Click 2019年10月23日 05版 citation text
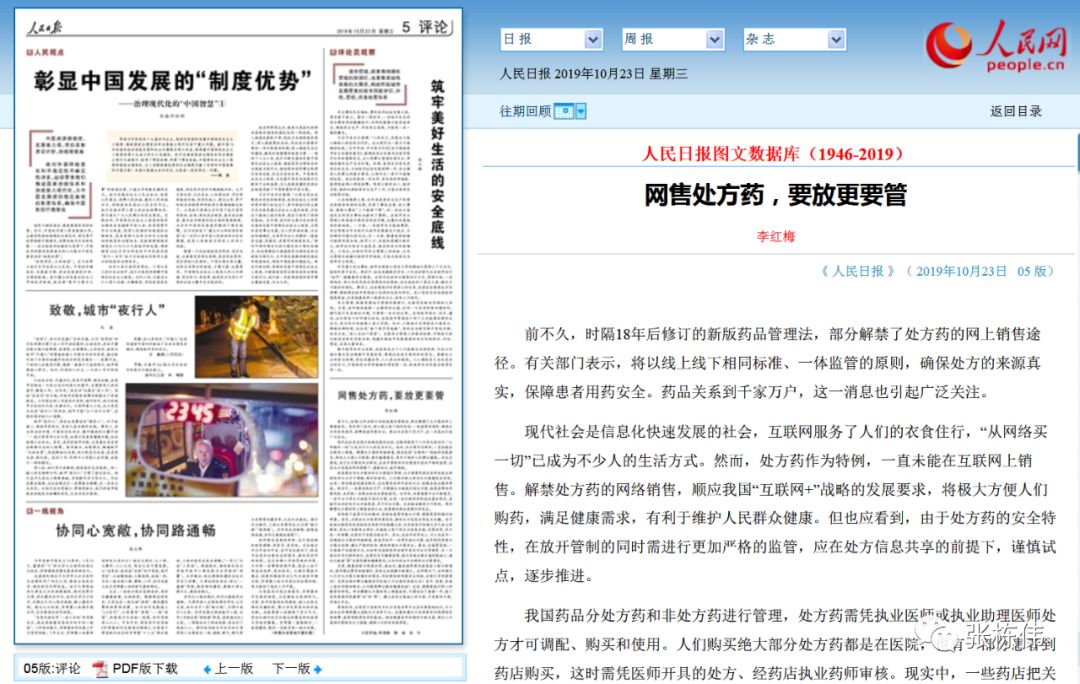The image size is (1080, 684). click(981, 271)
